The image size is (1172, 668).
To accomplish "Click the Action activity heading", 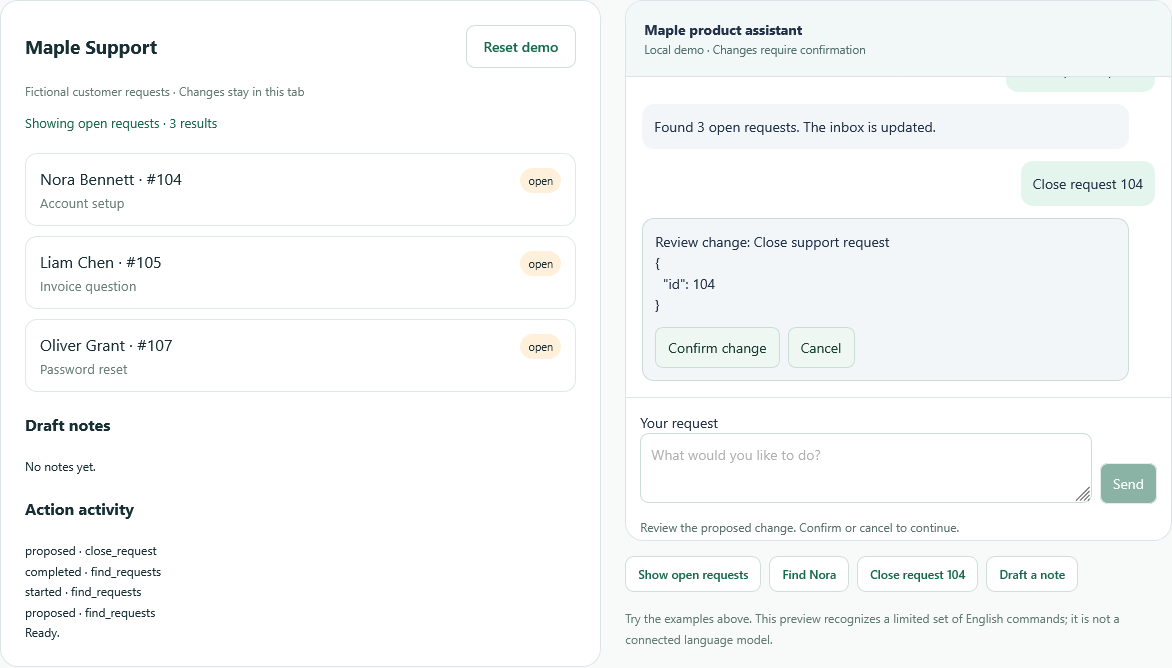I will coord(79,510).
